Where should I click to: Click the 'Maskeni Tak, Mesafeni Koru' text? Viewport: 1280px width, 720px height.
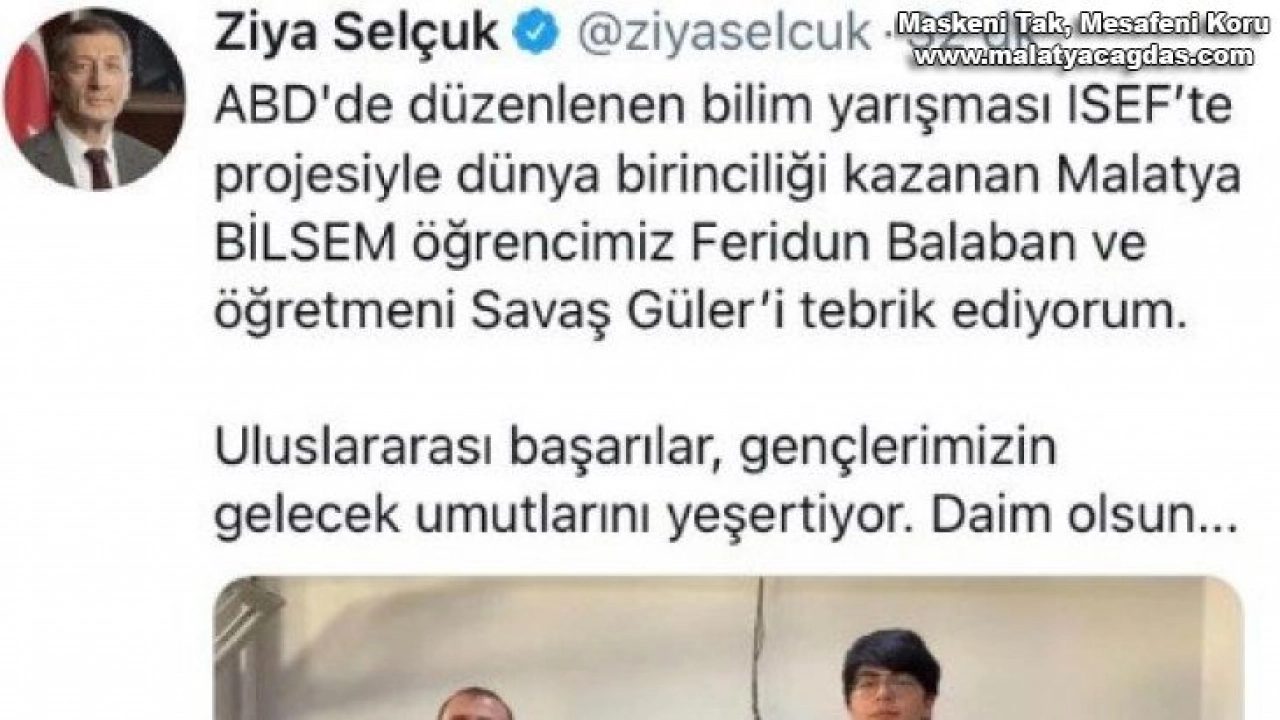pyautogui.click(x=1082, y=23)
